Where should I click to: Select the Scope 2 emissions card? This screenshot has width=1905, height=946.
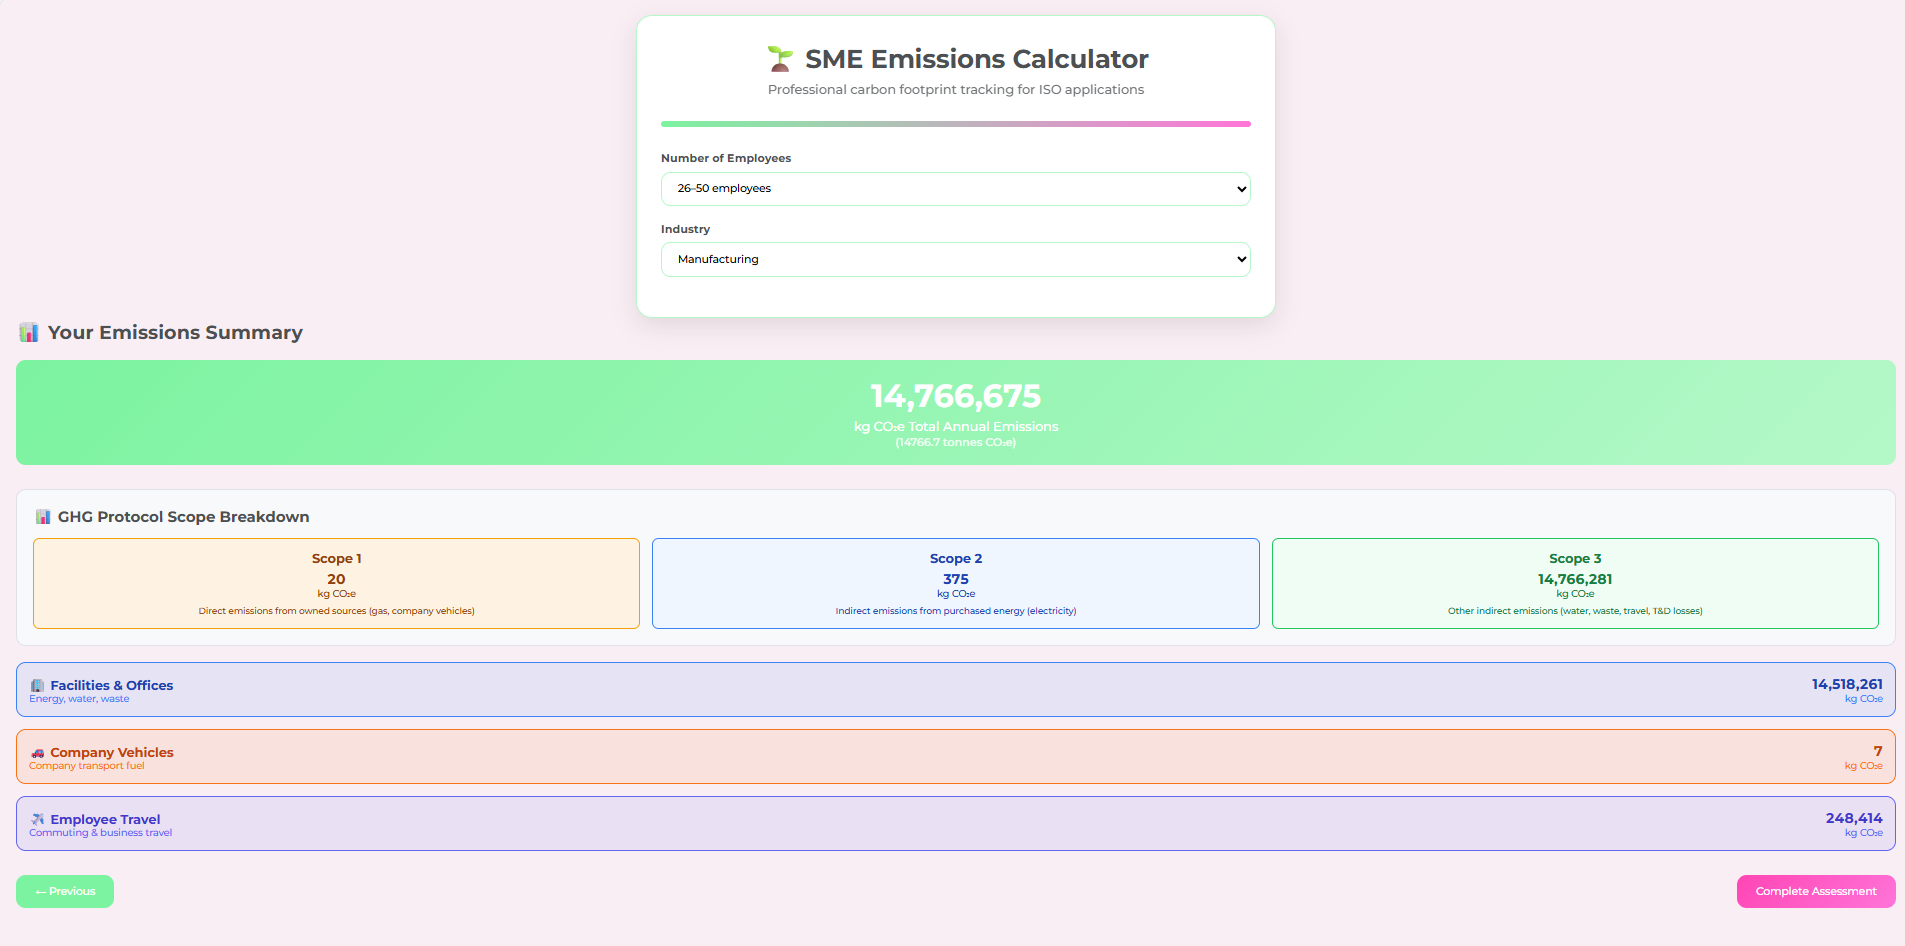(x=955, y=584)
